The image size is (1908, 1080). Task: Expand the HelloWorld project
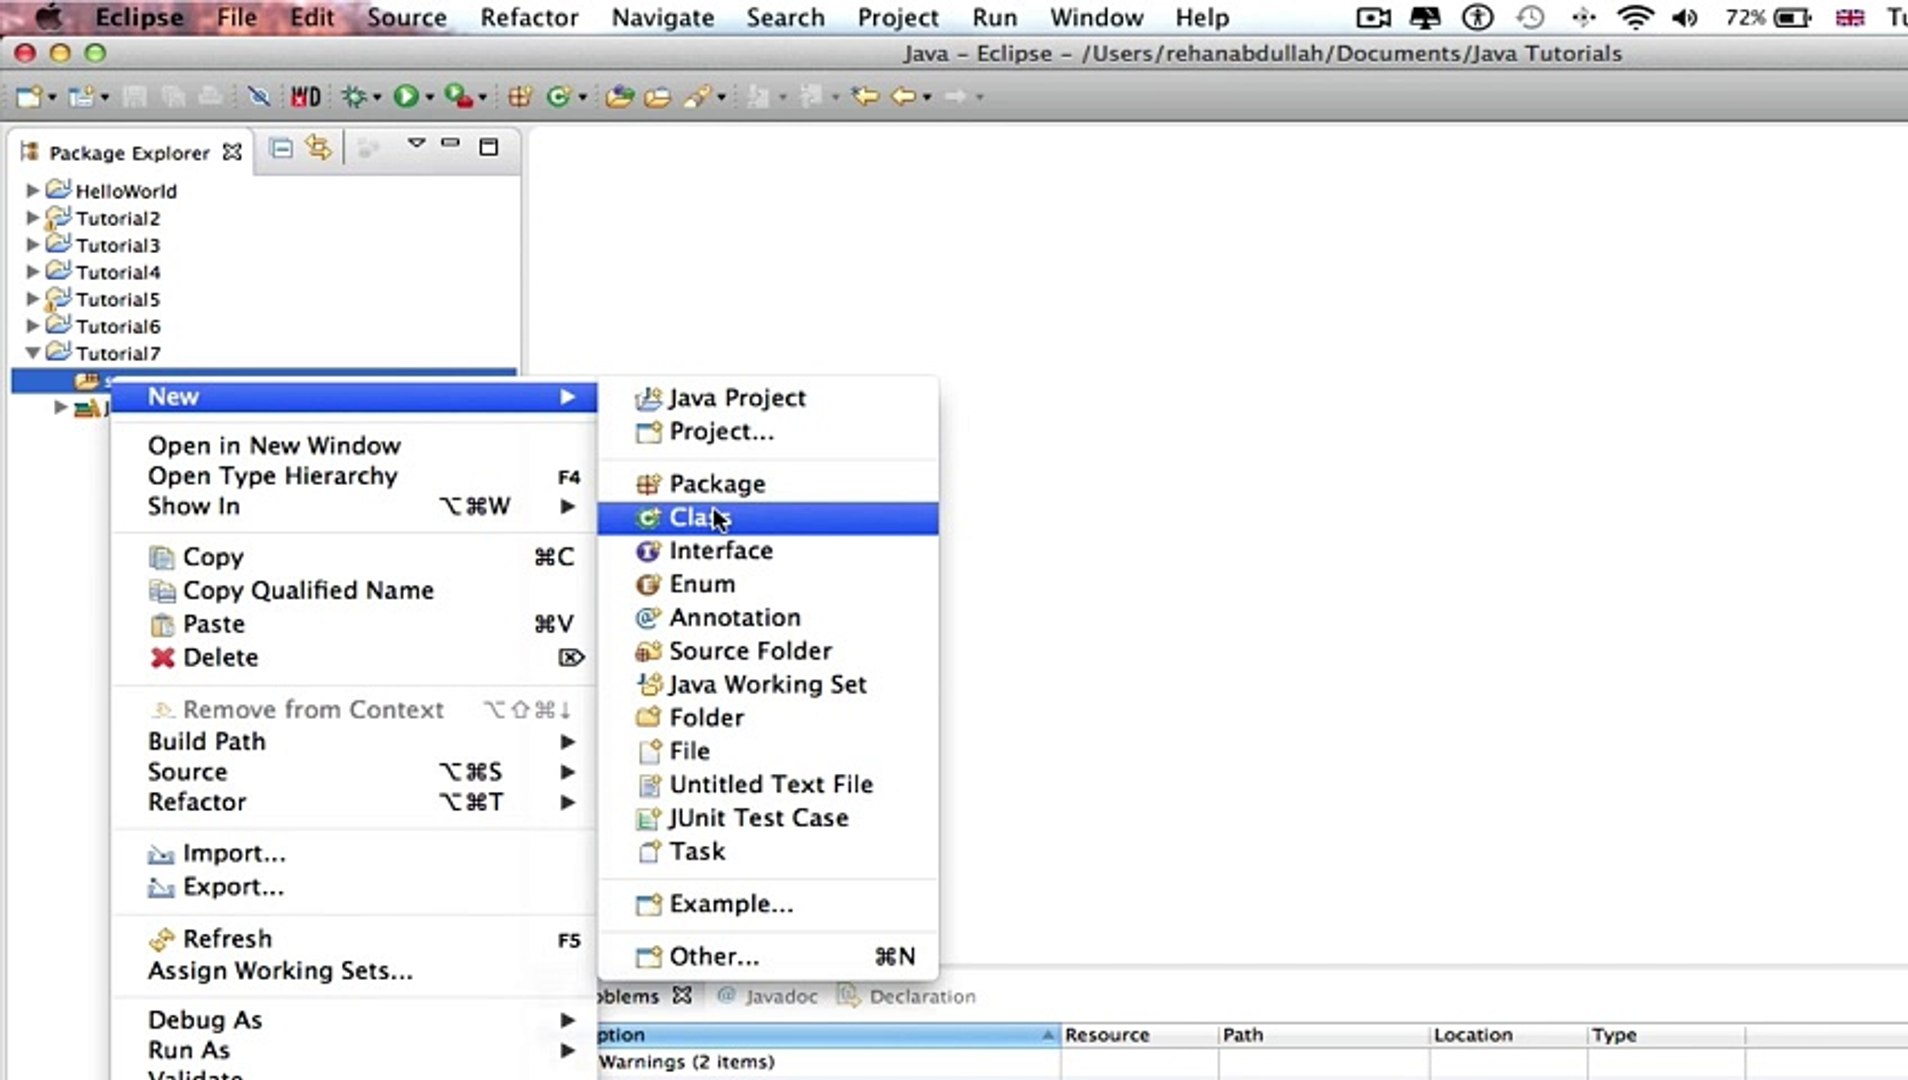click(32, 190)
